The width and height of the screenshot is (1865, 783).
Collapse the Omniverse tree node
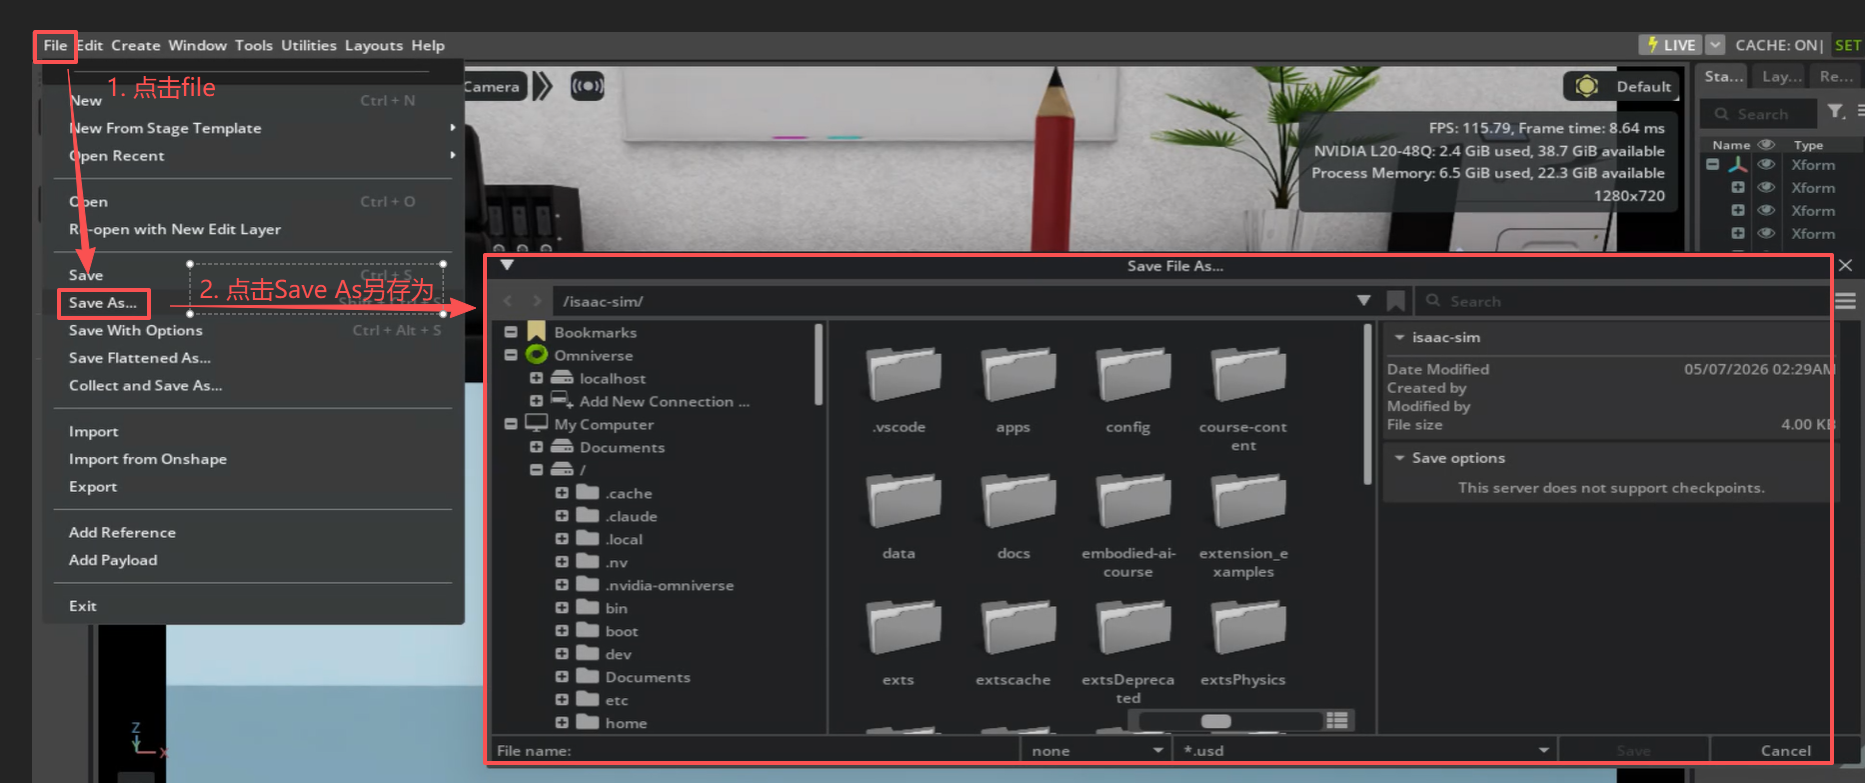pyautogui.click(x=511, y=354)
